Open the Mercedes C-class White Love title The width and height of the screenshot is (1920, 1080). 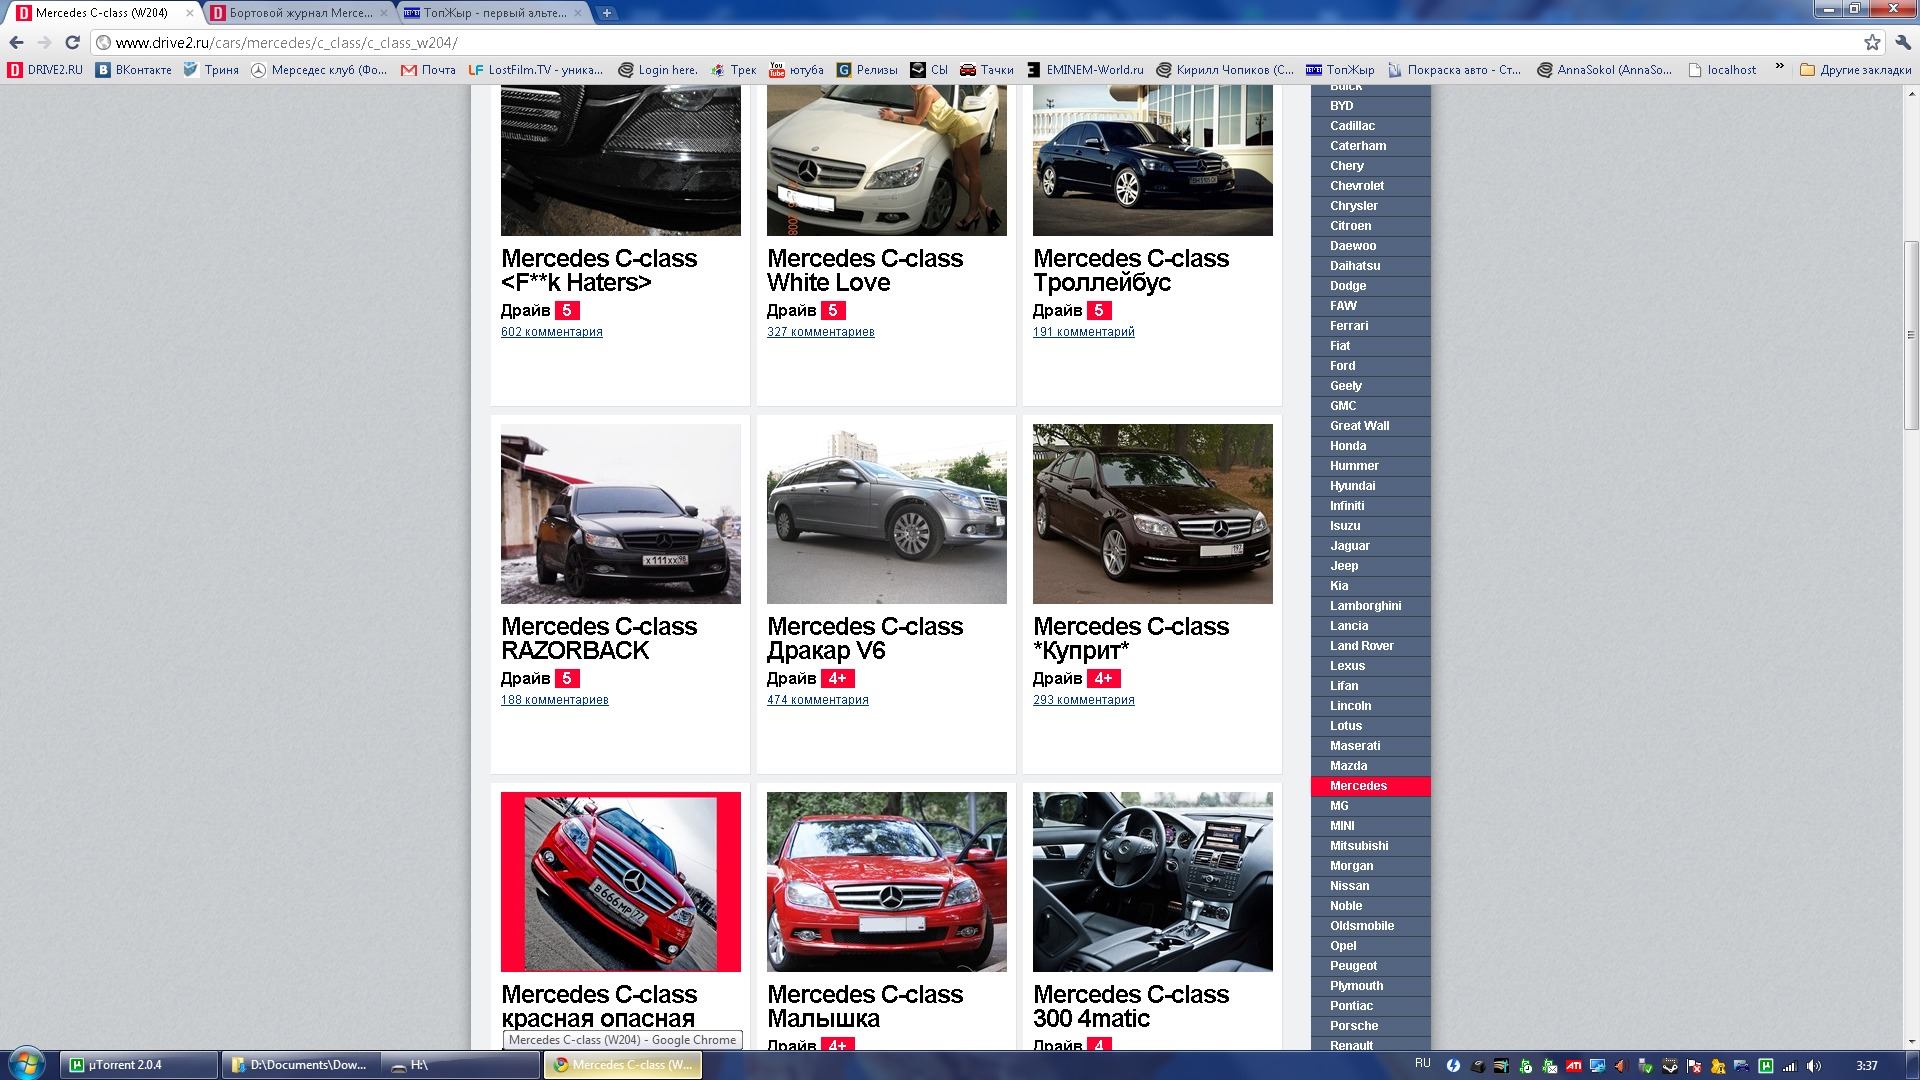865,270
